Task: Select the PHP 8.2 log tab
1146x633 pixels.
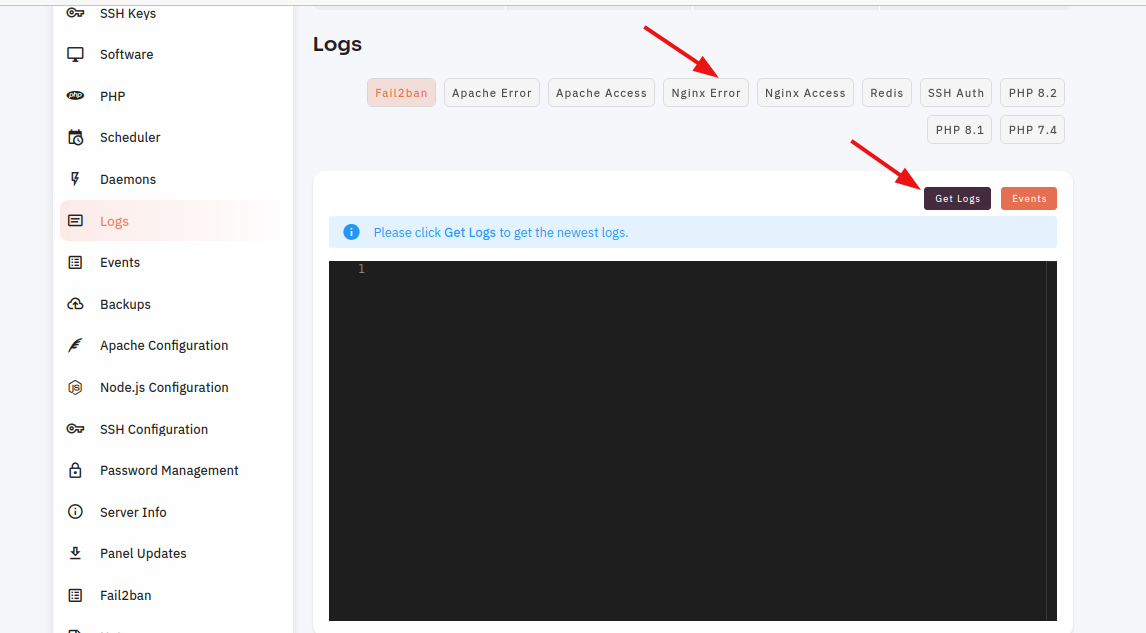Action: 1033,93
